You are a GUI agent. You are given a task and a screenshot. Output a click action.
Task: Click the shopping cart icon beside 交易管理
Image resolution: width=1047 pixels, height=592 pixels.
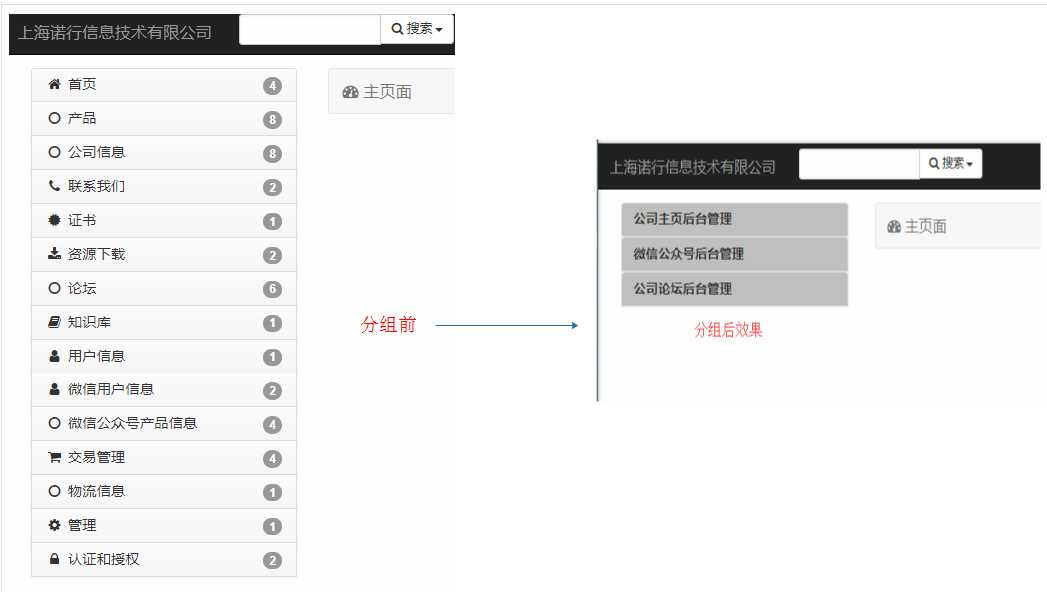(x=54, y=457)
